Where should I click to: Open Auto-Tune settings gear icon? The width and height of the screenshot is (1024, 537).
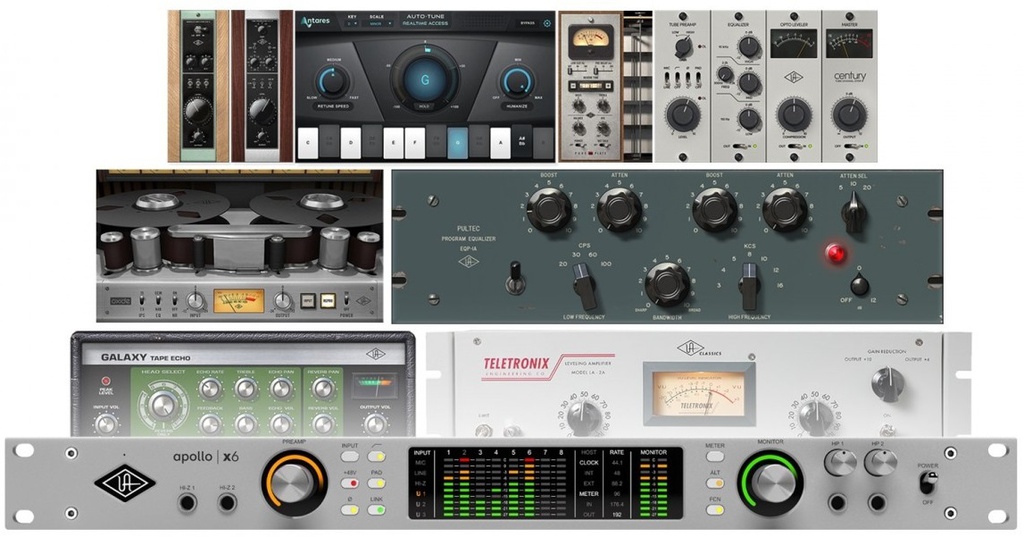coord(547,23)
